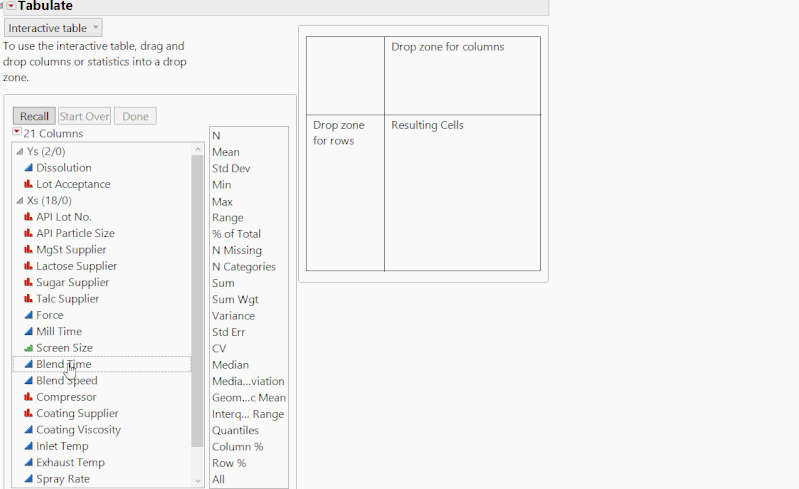Select the Mean statistic
The width and height of the screenshot is (799, 489).
(226, 152)
